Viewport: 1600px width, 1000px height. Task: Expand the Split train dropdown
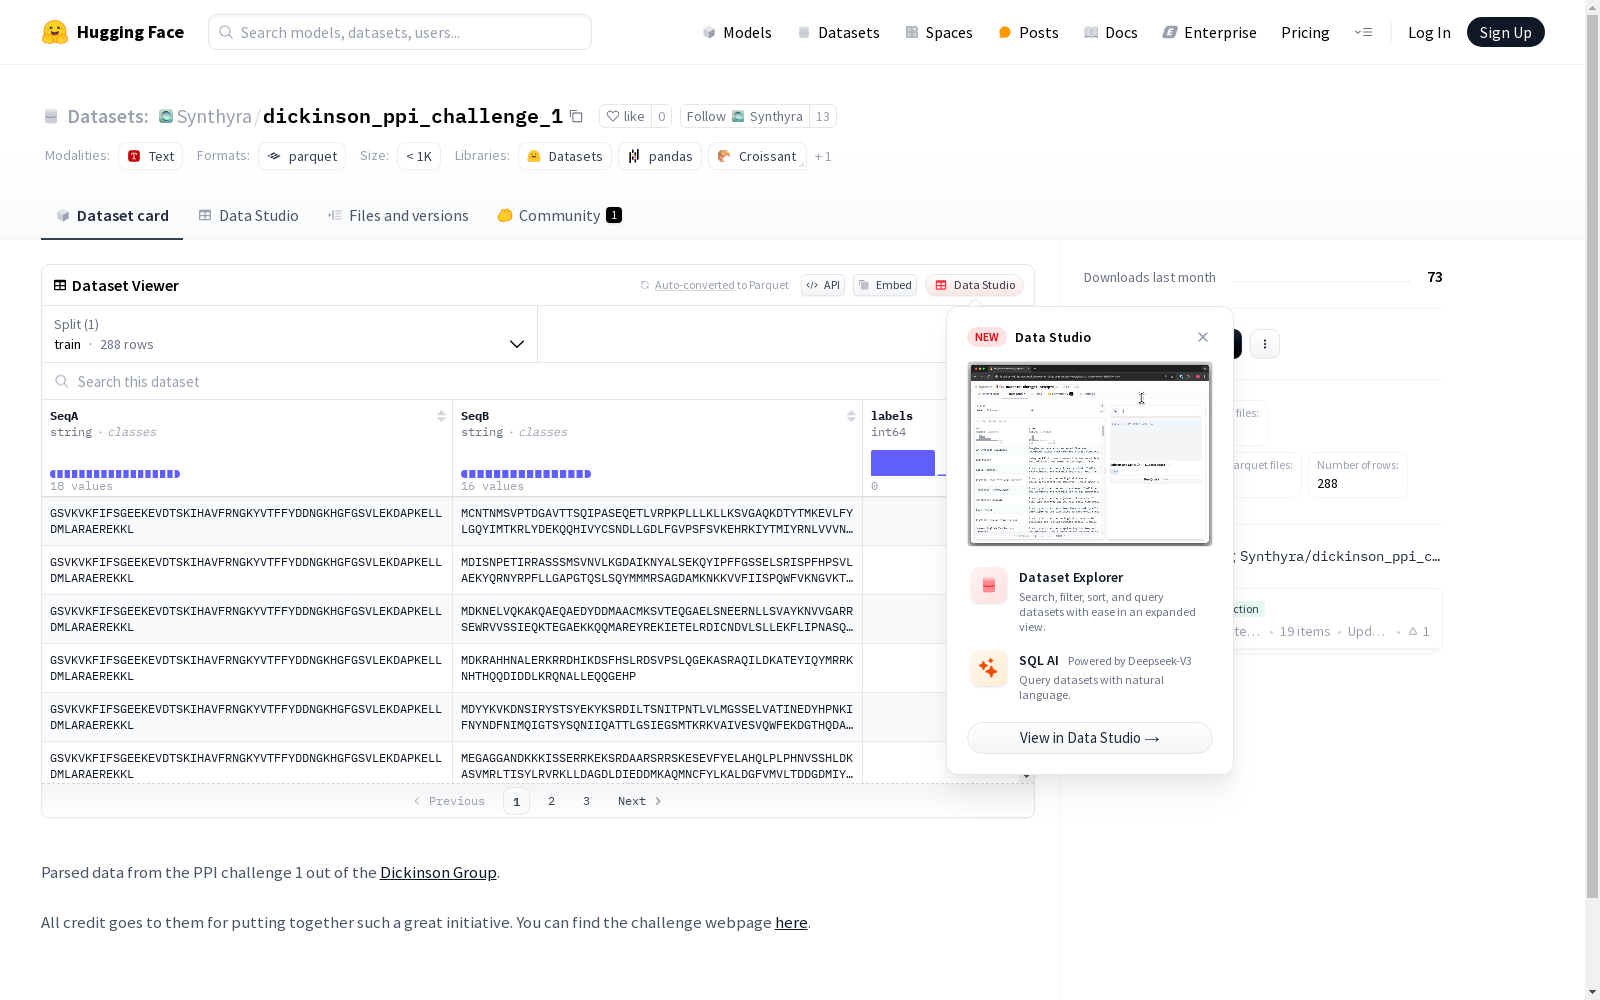(x=290, y=334)
